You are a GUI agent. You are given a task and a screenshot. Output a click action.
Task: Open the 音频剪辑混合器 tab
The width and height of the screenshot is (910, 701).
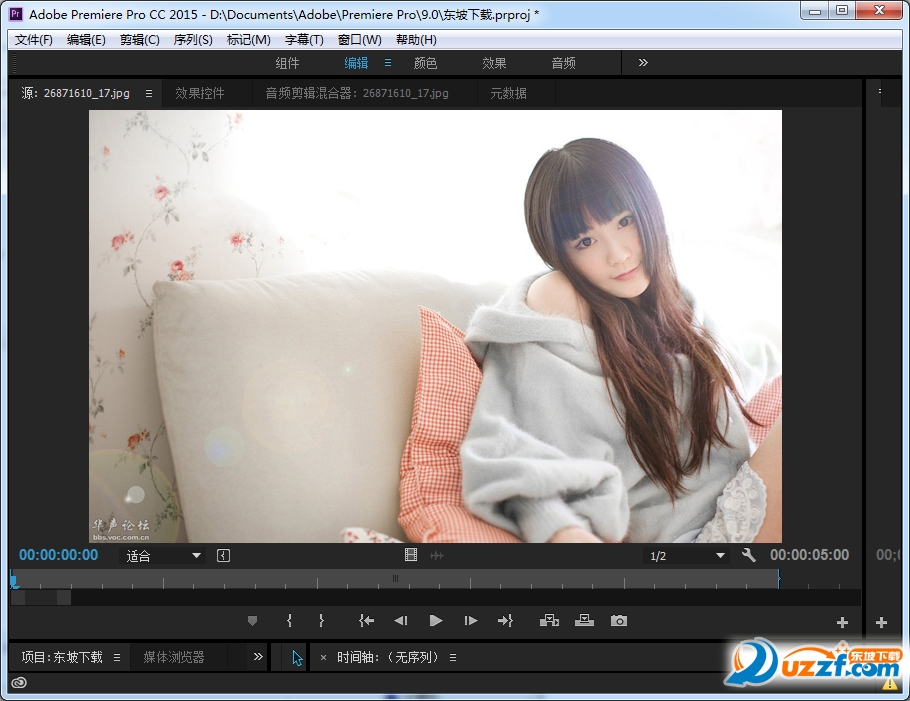click(x=357, y=93)
